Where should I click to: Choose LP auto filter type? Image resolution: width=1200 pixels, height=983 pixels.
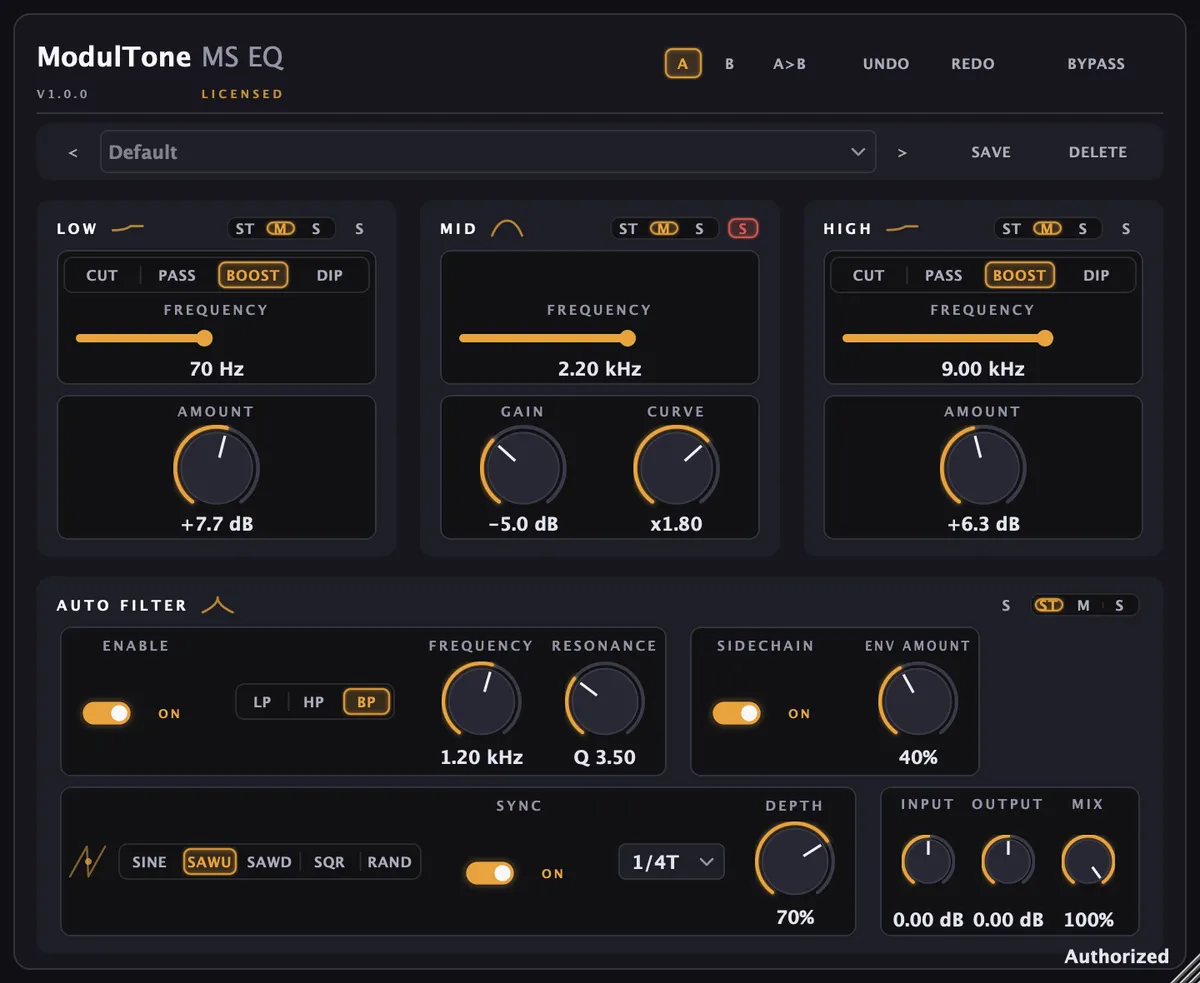click(x=262, y=702)
